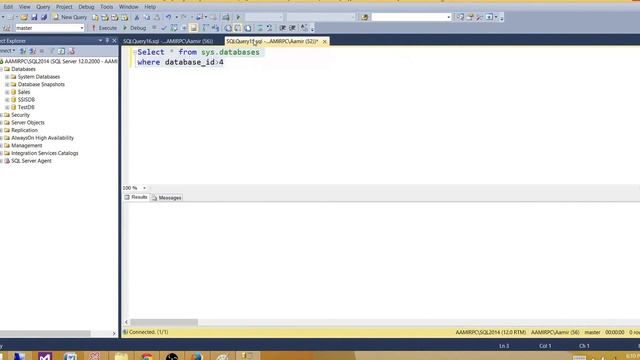
Task: Click the Increase Indent icon
Action: (x=292, y=28)
